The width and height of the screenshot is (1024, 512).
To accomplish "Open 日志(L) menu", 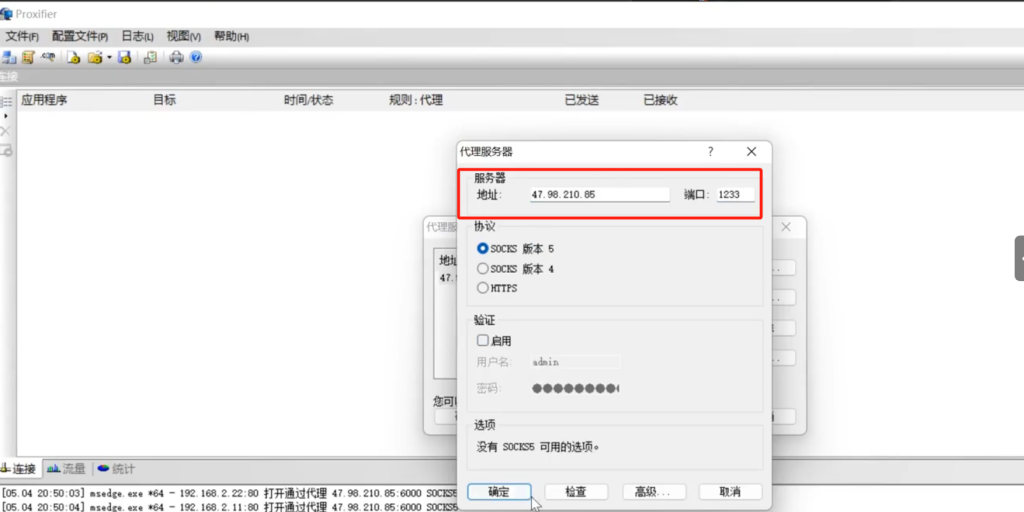I will coord(138,37).
